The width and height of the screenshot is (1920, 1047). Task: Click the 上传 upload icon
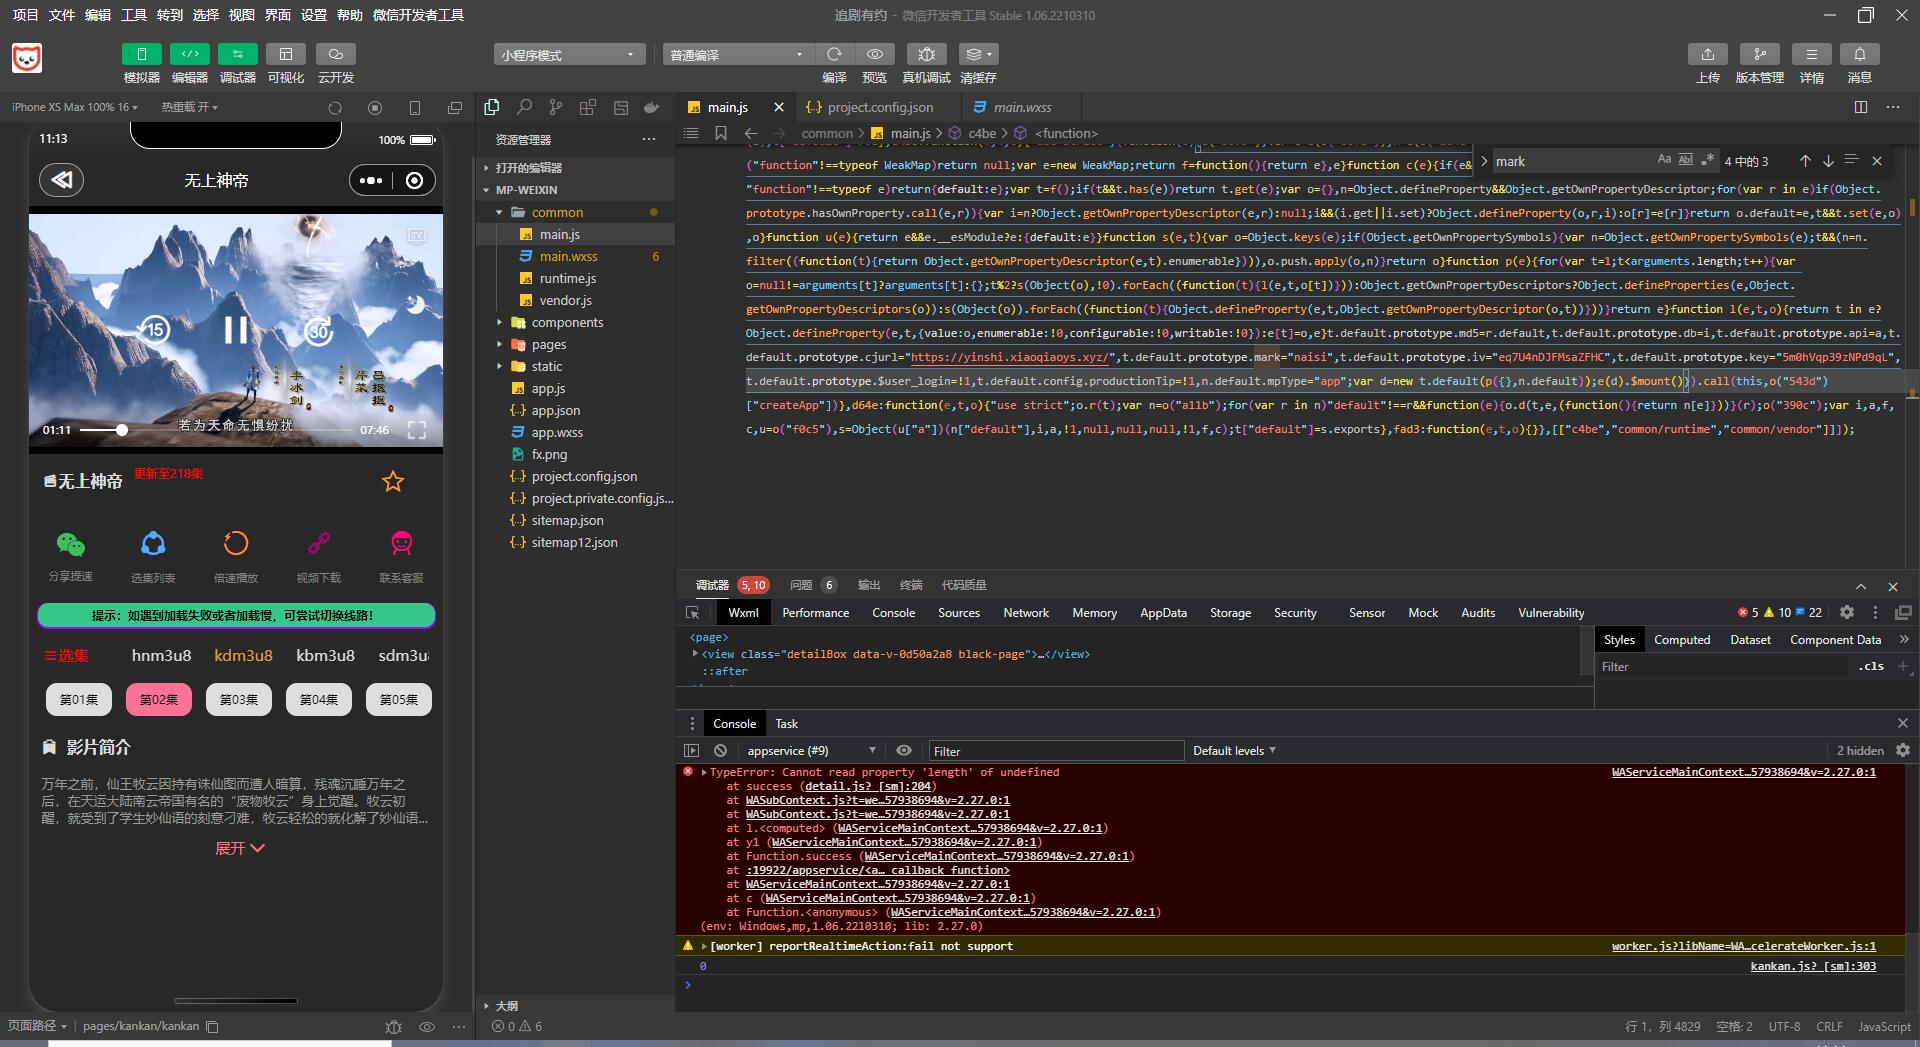pos(1707,54)
